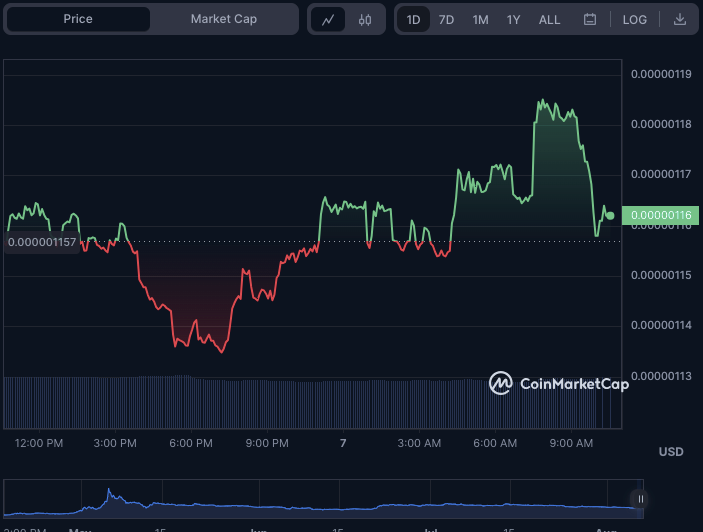
Task: Click the red price line's lowest dip
Action: point(222,351)
